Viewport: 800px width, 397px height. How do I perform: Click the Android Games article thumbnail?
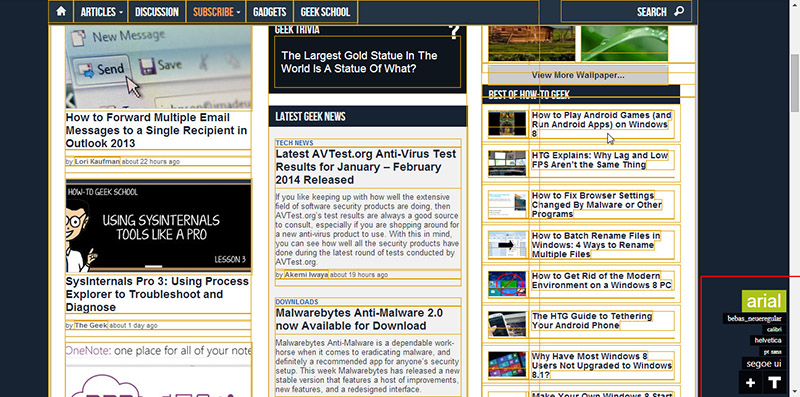(x=507, y=123)
